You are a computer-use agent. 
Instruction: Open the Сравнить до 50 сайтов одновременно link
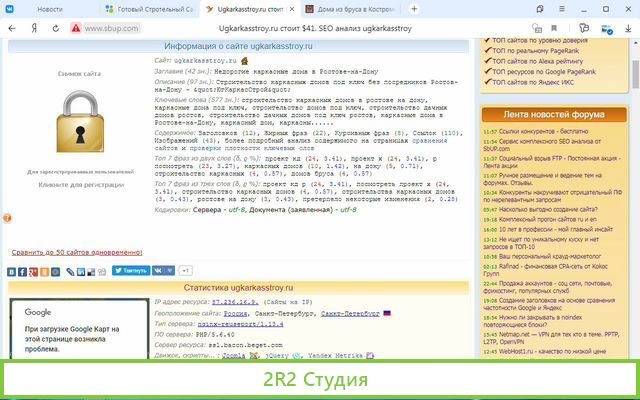(x=77, y=252)
